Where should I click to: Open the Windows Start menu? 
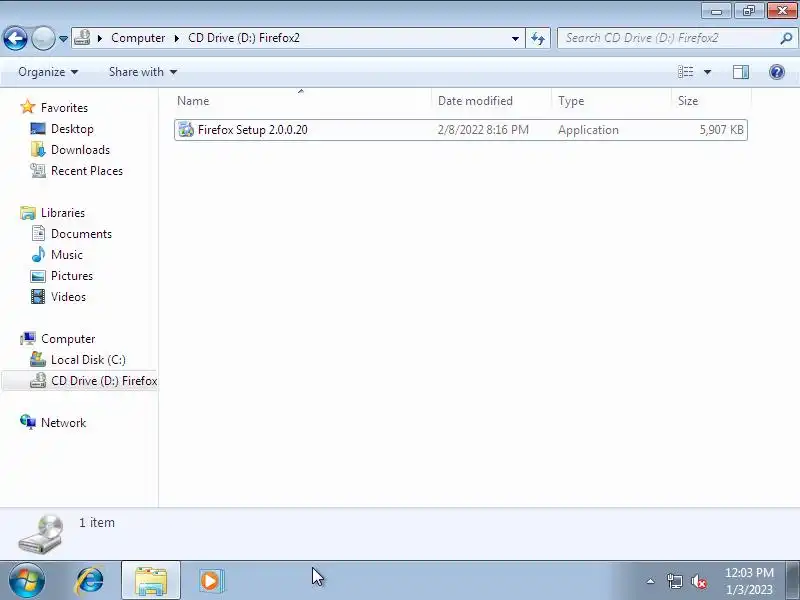tap(27, 581)
